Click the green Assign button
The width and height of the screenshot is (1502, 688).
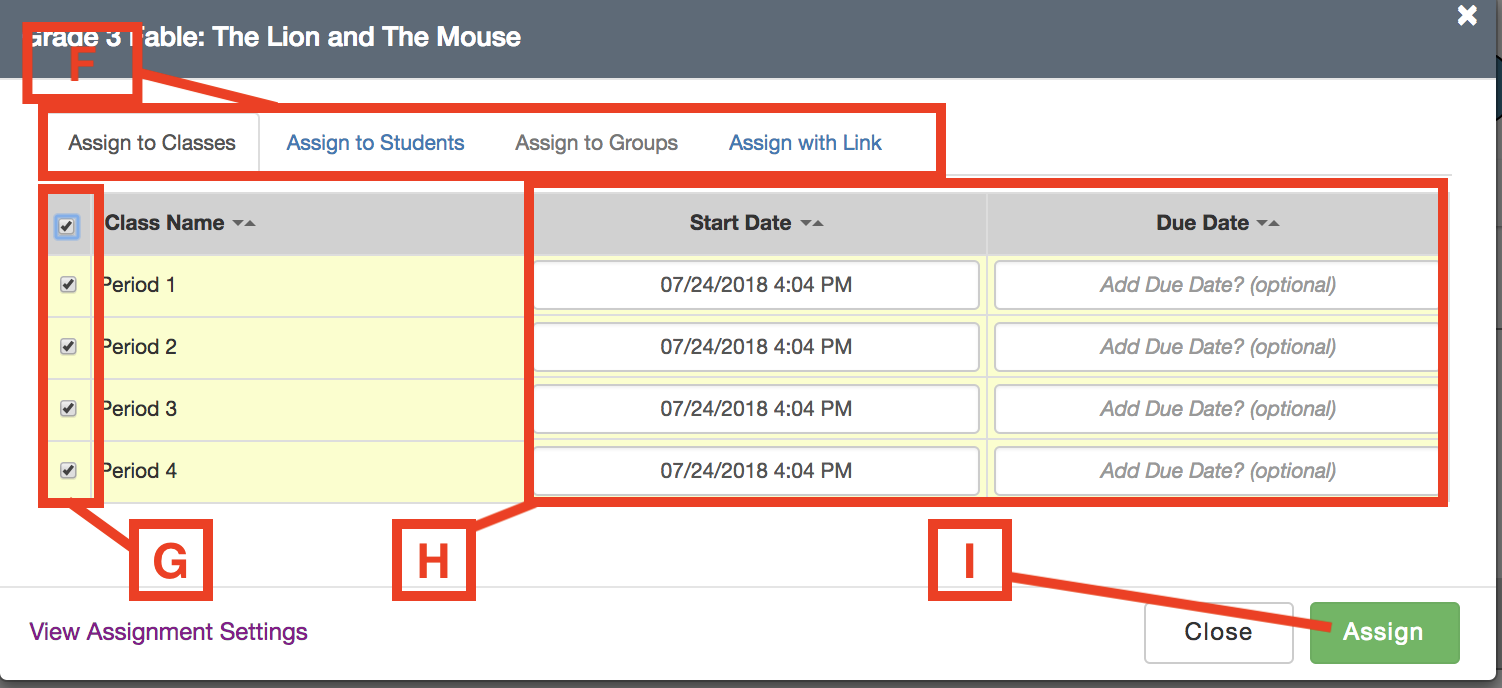coord(1383,632)
